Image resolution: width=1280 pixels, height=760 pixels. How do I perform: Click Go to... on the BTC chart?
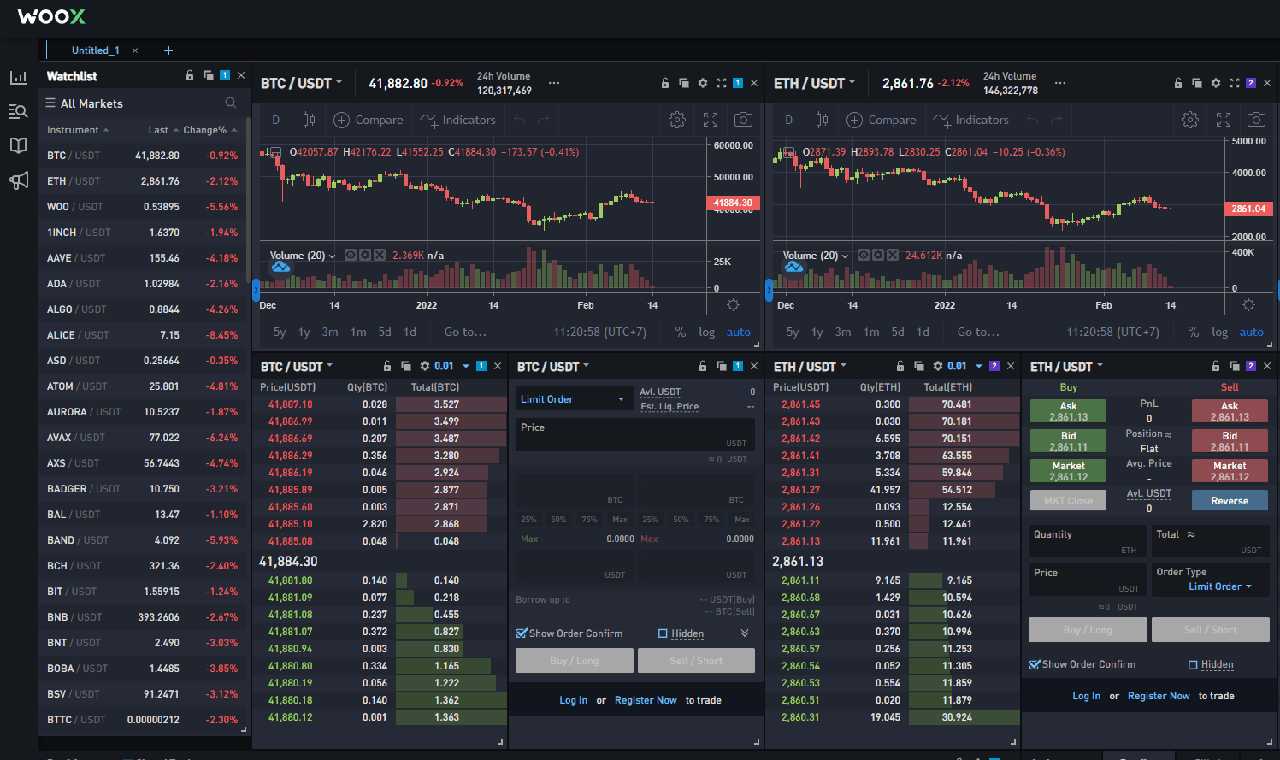(x=466, y=332)
